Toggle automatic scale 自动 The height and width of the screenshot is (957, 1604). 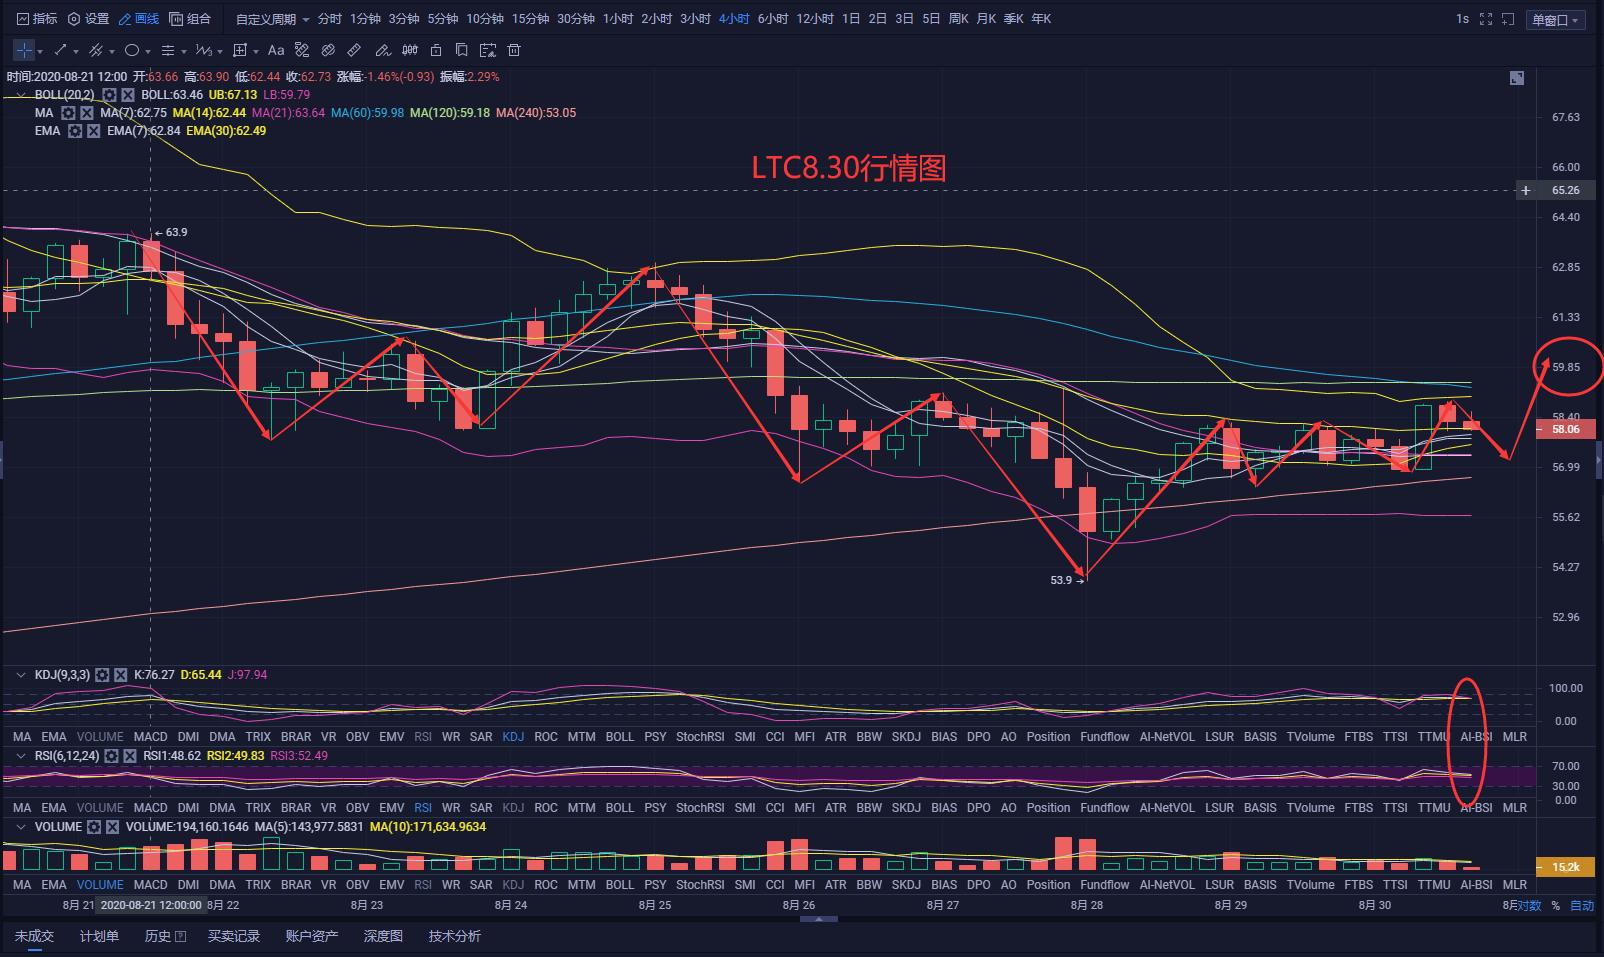pos(1582,906)
